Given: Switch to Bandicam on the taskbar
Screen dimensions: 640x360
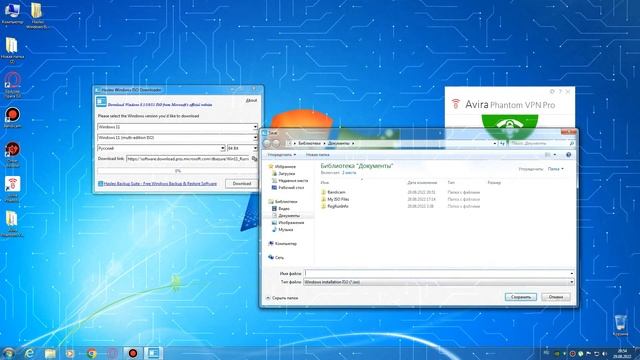Looking at the screenshot, I should 133,353.
